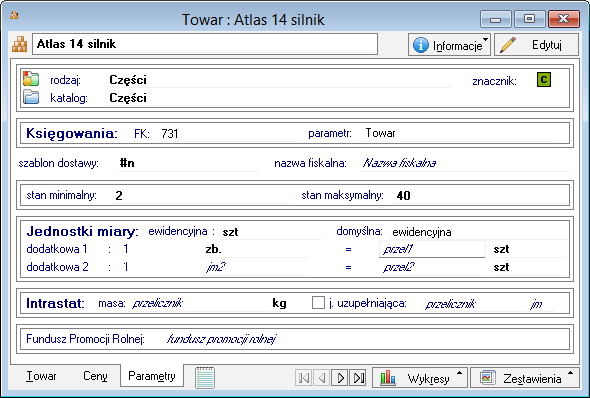Image resolution: width=590 pixels, height=398 pixels.
Task: Open the Informacje dropdown button
Action: coord(449,45)
